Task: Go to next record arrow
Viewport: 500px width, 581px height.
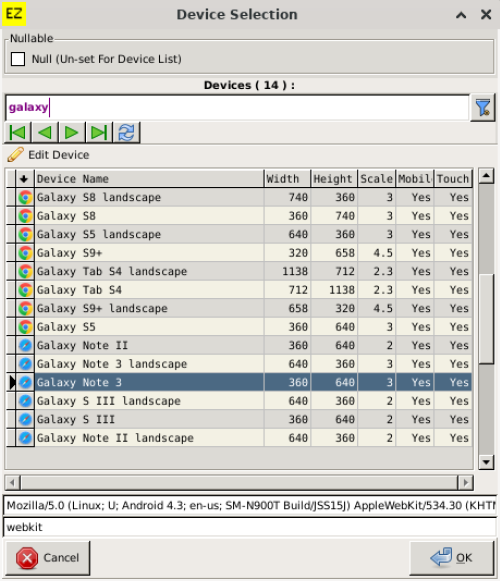Action: pos(72,132)
